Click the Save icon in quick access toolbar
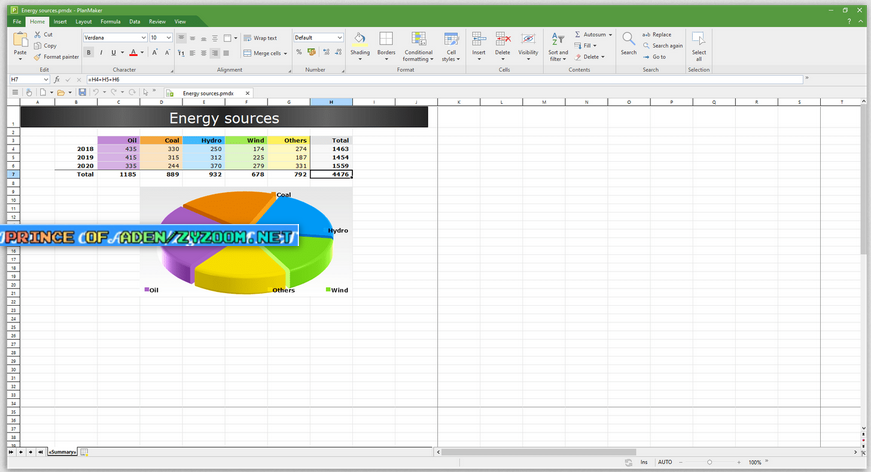This screenshot has width=871, height=472. click(x=82, y=92)
